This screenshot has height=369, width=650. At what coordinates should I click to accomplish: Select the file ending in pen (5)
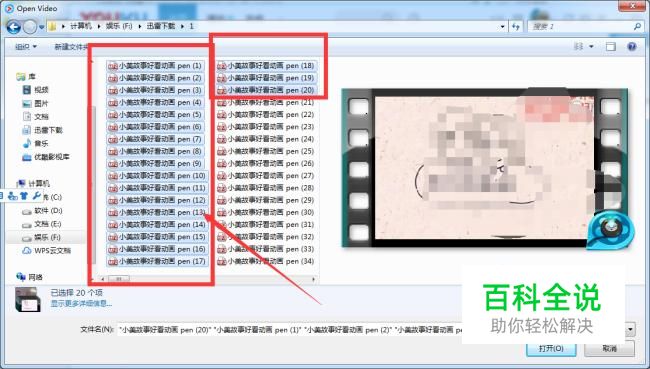[x=155, y=115]
